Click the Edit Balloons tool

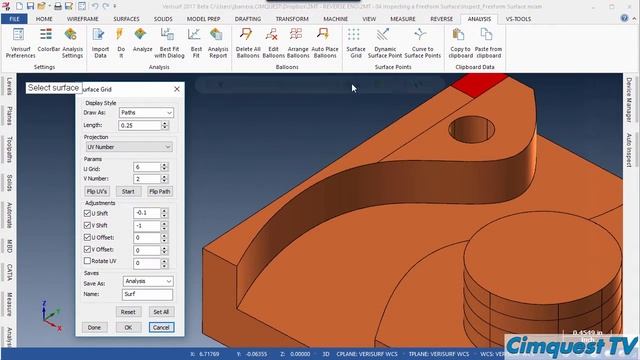tap(273, 43)
